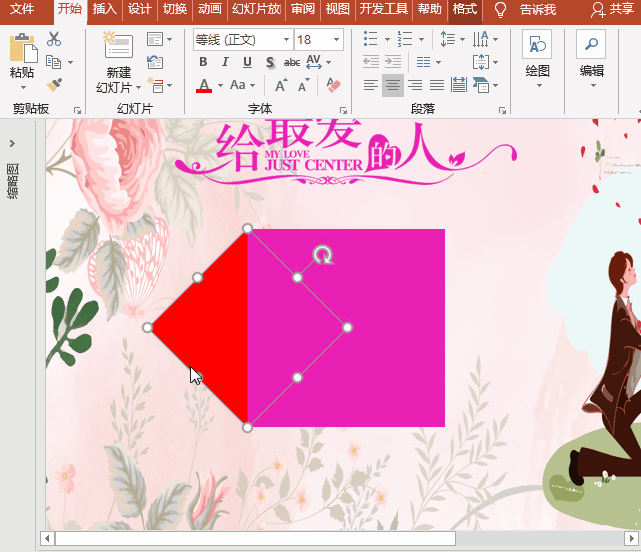Viewport: 641px width, 552px height.
Task: Justify paragraph text
Action: pyautogui.click(x=437, y=85)
